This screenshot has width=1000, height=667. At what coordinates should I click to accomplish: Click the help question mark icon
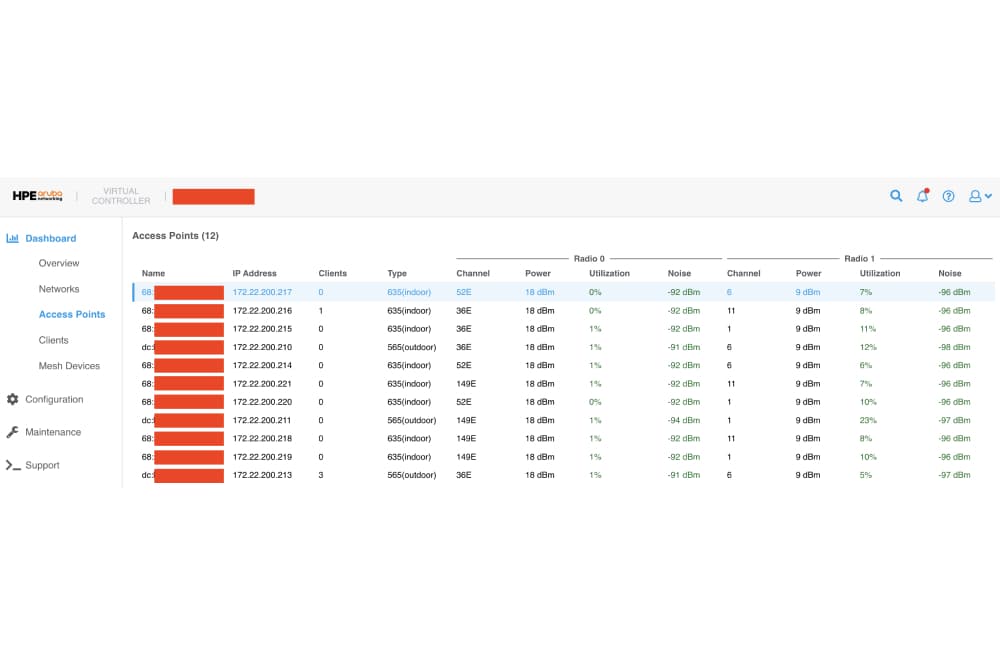tap(948, 196)
